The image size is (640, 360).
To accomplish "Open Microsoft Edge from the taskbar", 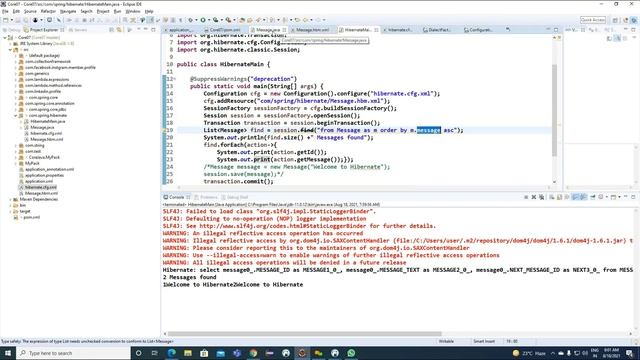I will [x=171, y=353].
